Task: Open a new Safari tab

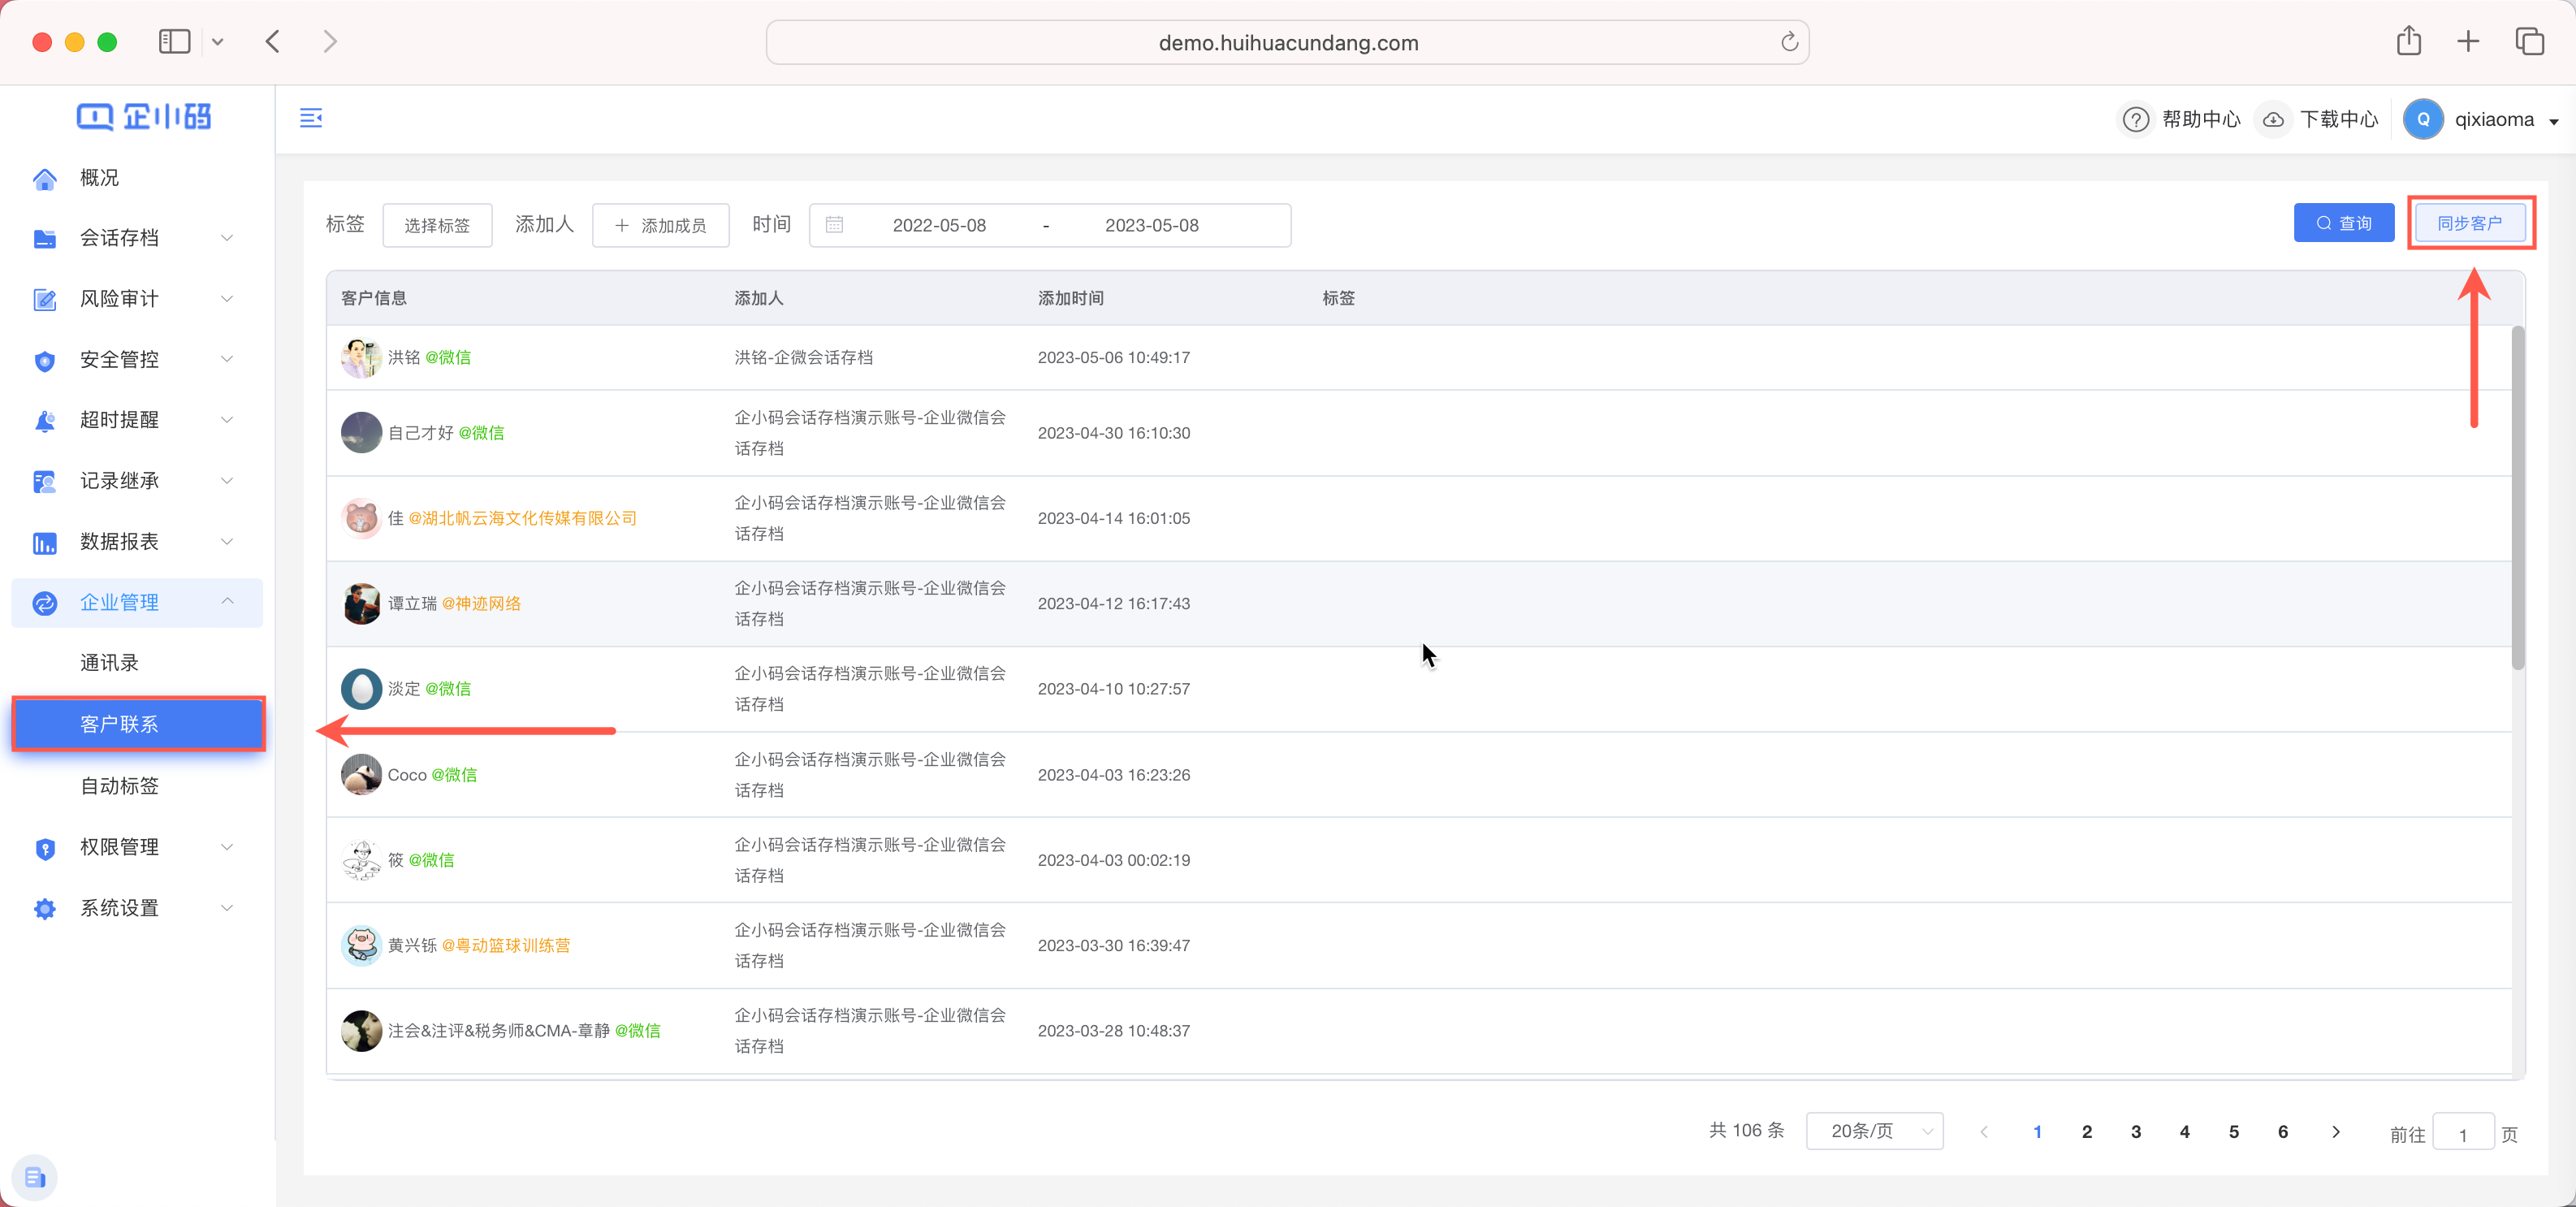Action: (2468, 41)
